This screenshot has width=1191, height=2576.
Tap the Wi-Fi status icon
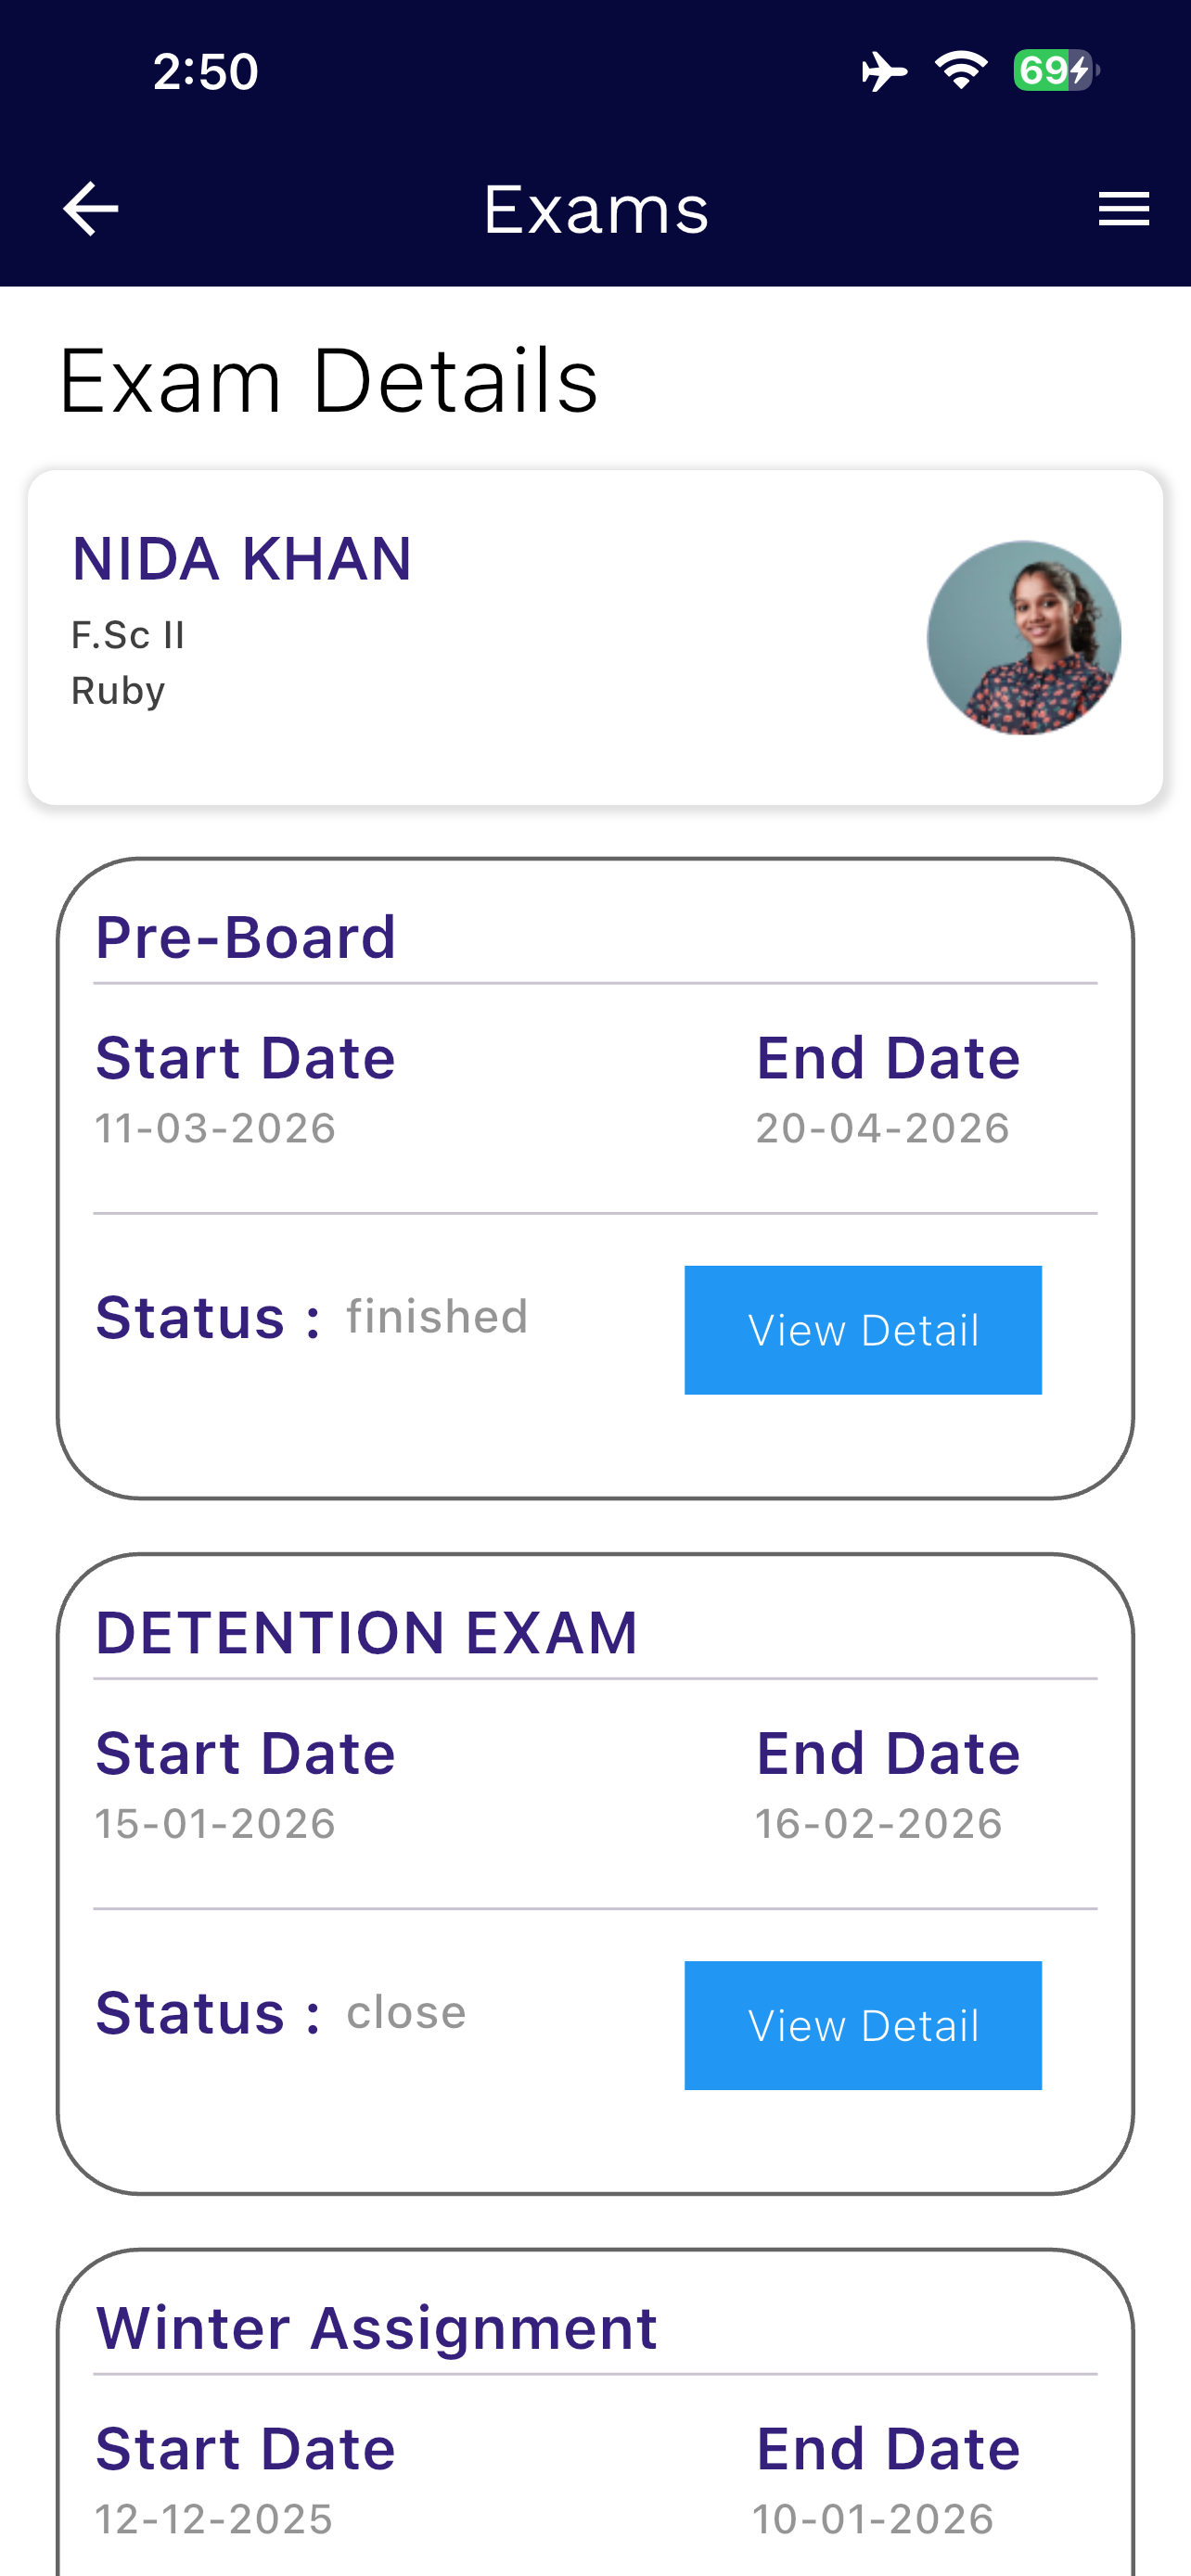(x=961, y=70)
